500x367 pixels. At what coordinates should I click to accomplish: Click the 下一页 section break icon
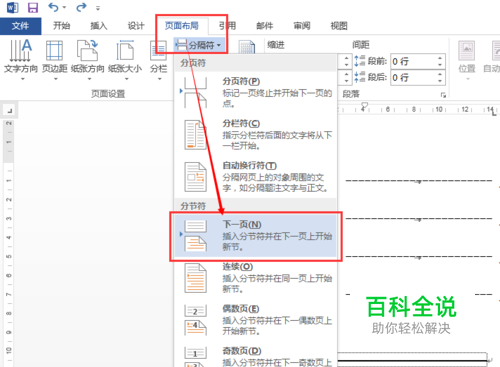pyautogui.click(x=196, y=236)
